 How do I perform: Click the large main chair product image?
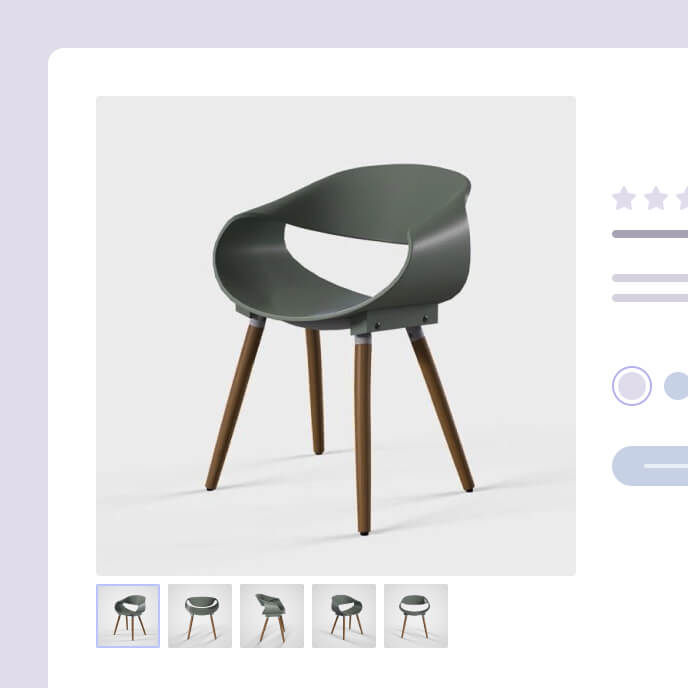pyautogui.click(x=336, y=336)
